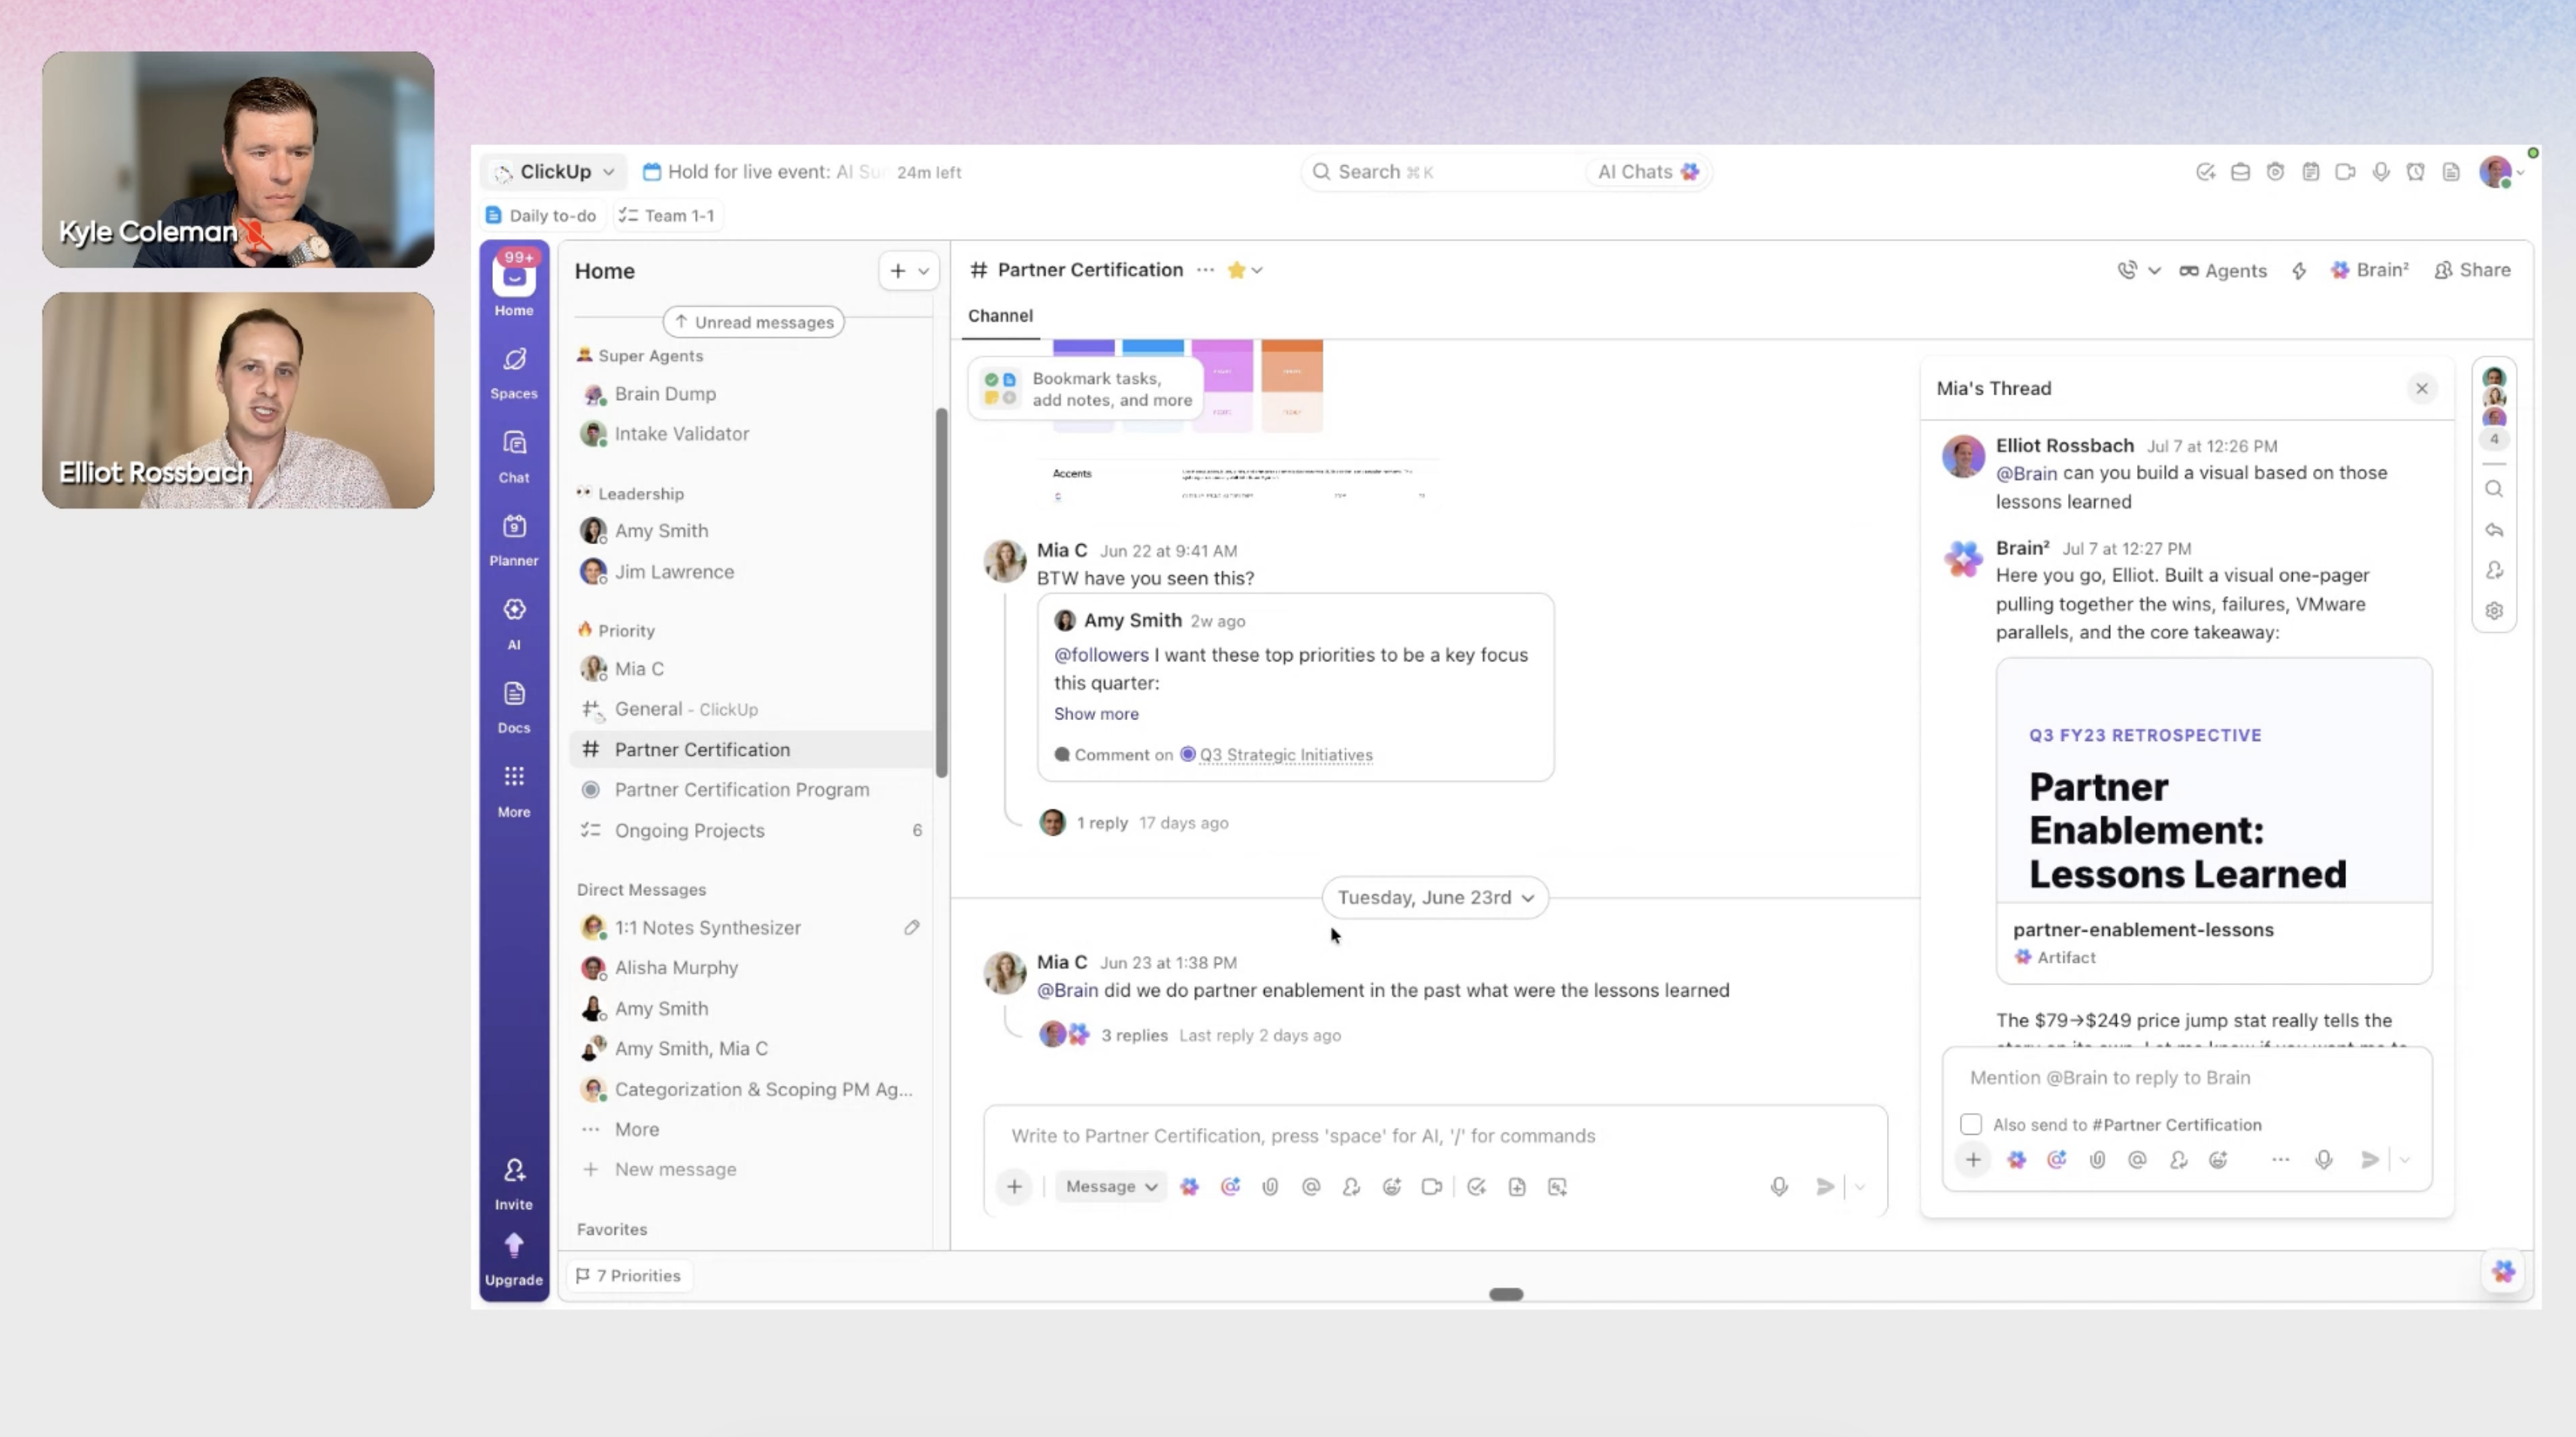
Task: Click the Unread messages button
Action: tap(754, 322)
